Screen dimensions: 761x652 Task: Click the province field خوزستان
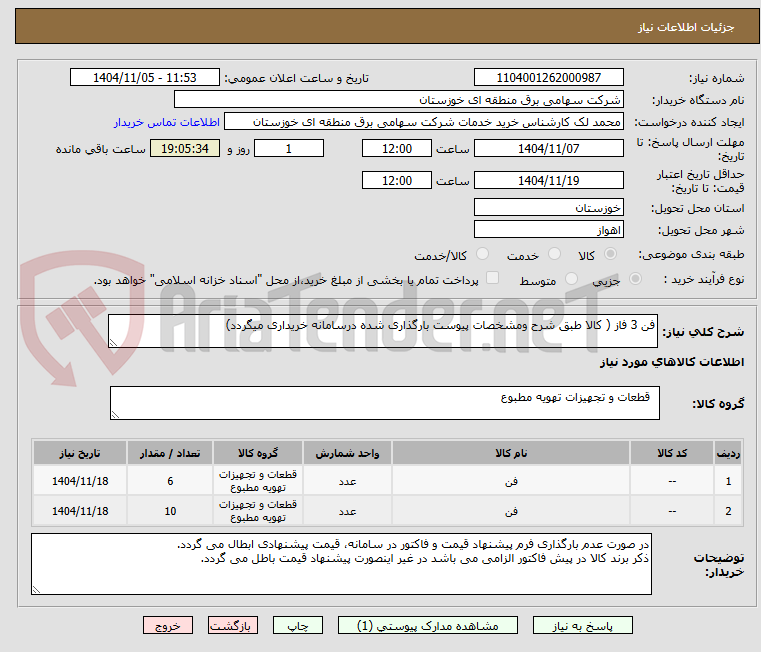[x=548, y=207]
